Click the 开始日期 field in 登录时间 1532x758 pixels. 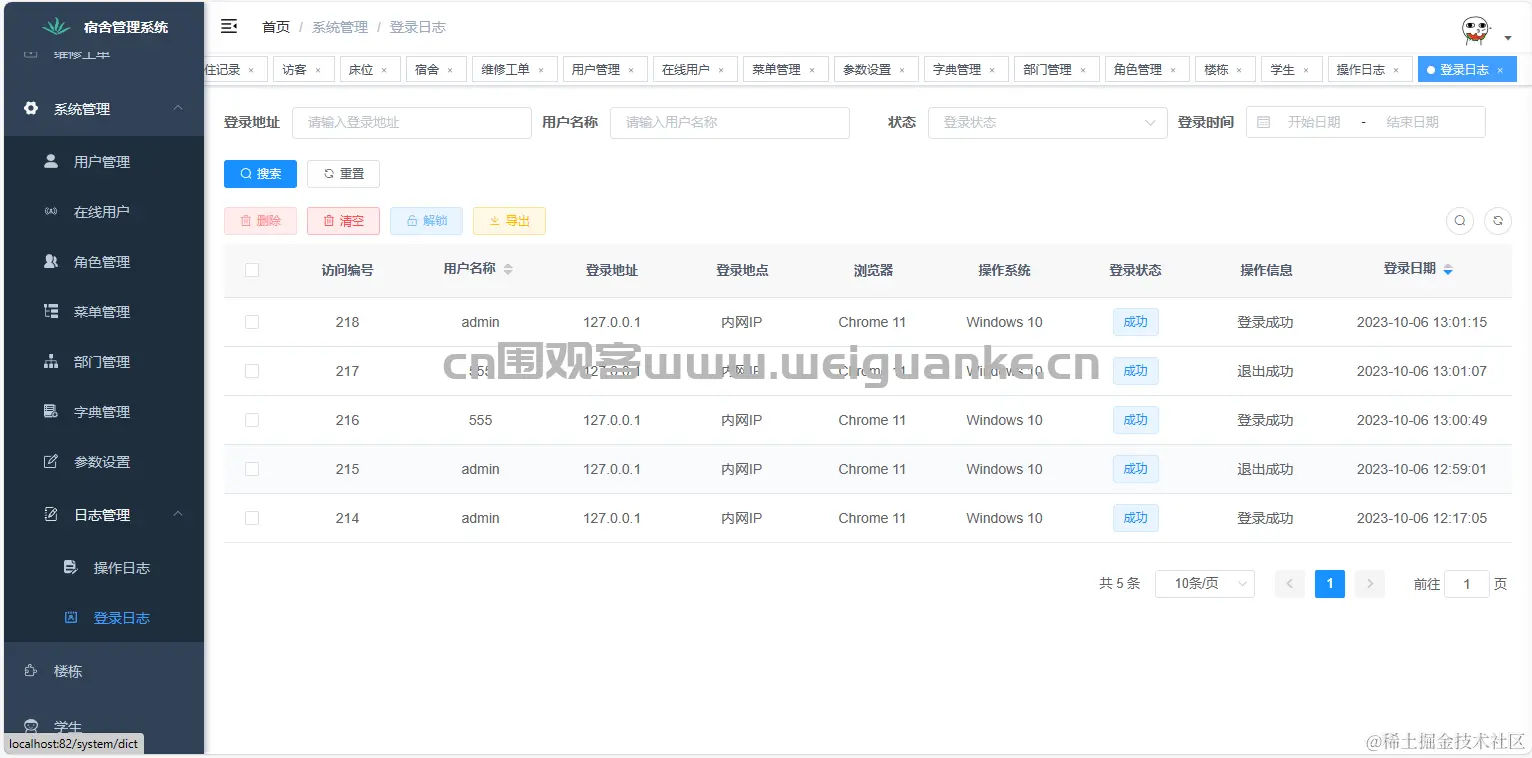coord(1314,122)
